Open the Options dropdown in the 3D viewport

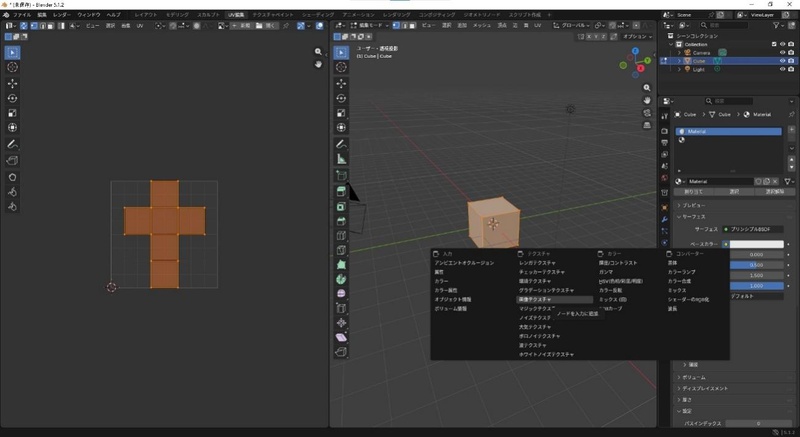637,37
